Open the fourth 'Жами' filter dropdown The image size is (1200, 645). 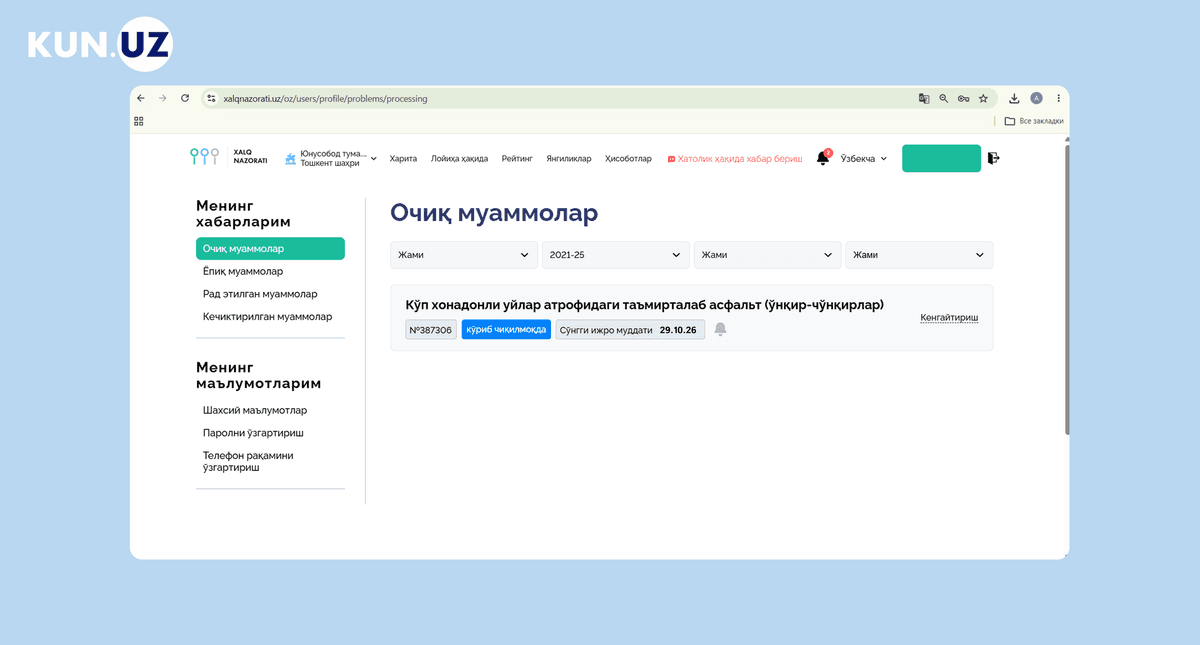coord(919,255)
